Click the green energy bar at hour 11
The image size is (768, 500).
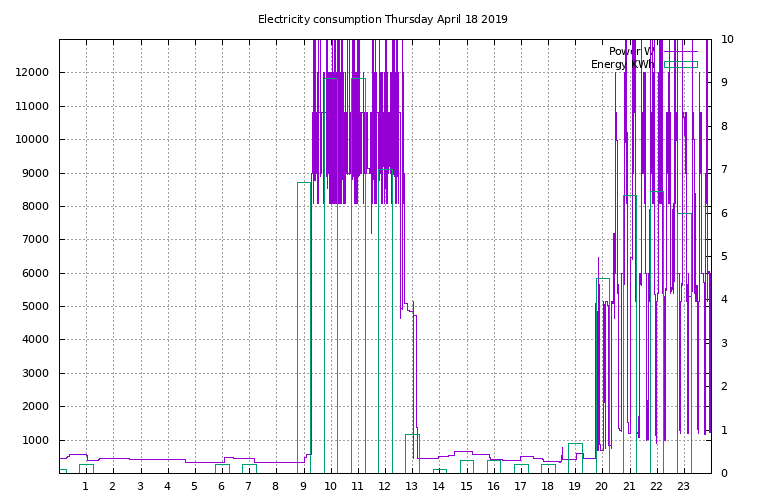click(x=359, y=276)
